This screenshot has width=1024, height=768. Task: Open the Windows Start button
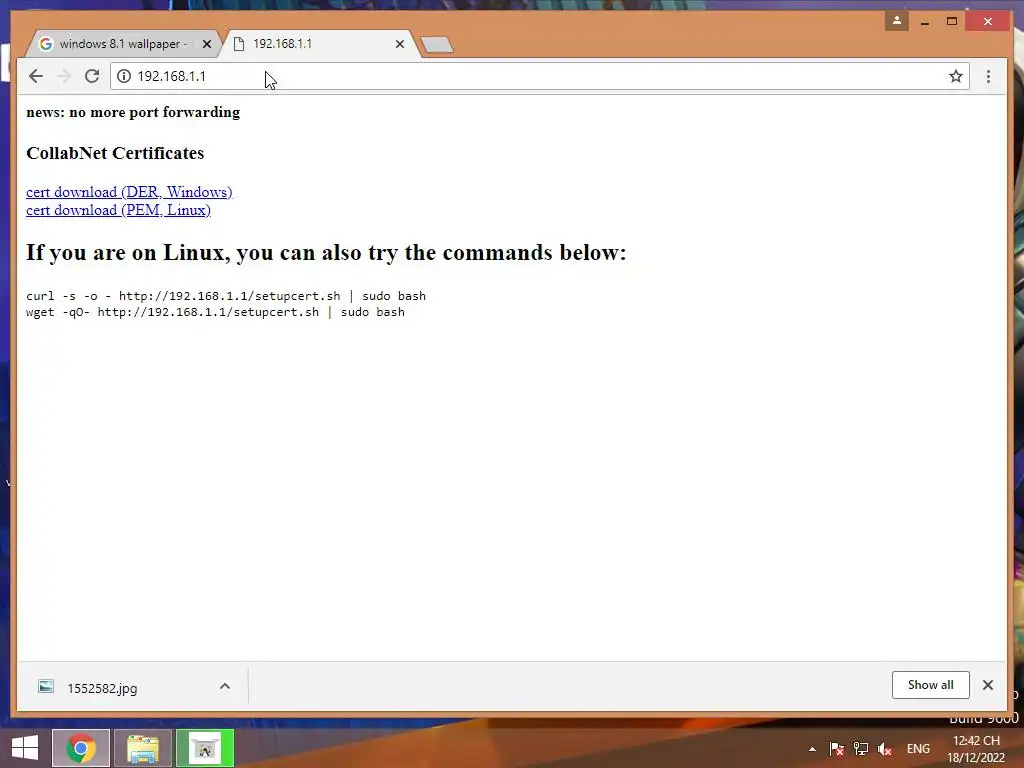[25, 748]
